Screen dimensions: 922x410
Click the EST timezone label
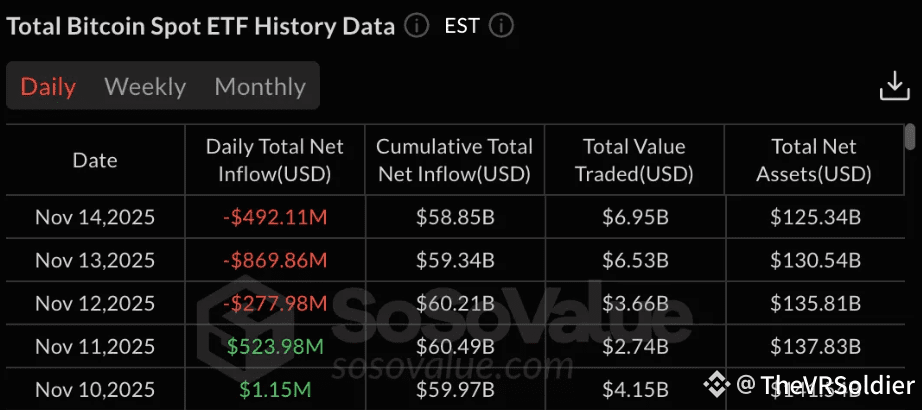pos(461,26)
